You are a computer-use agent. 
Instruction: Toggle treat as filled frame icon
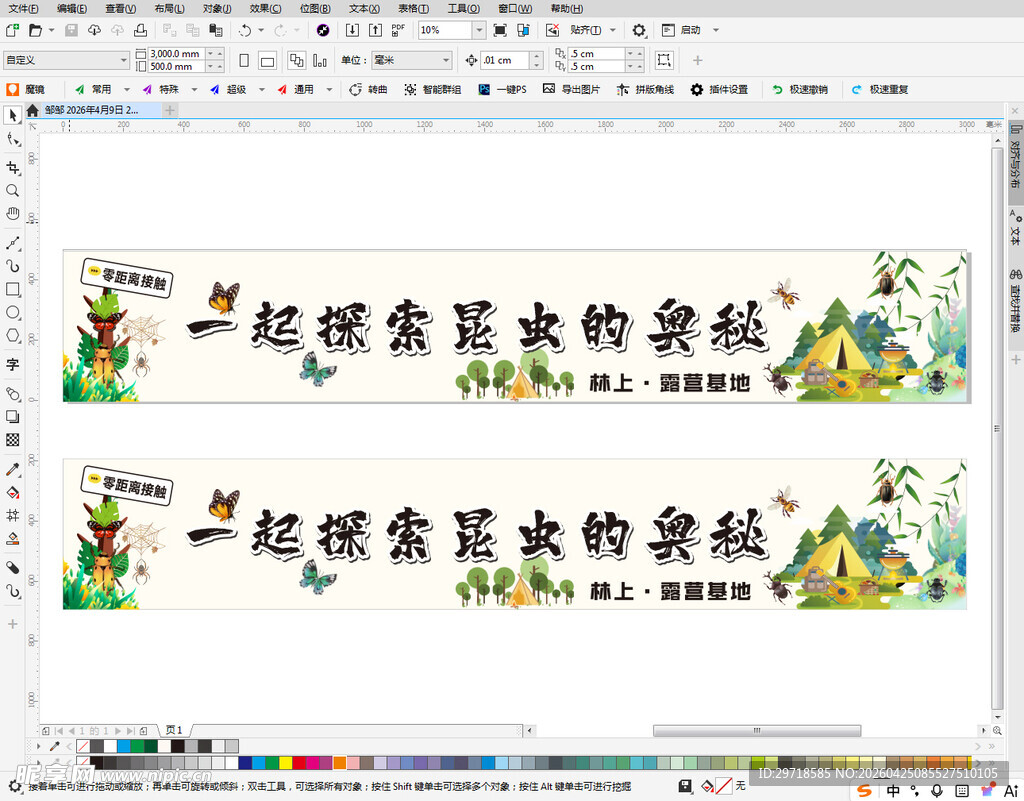pos(664,60)
